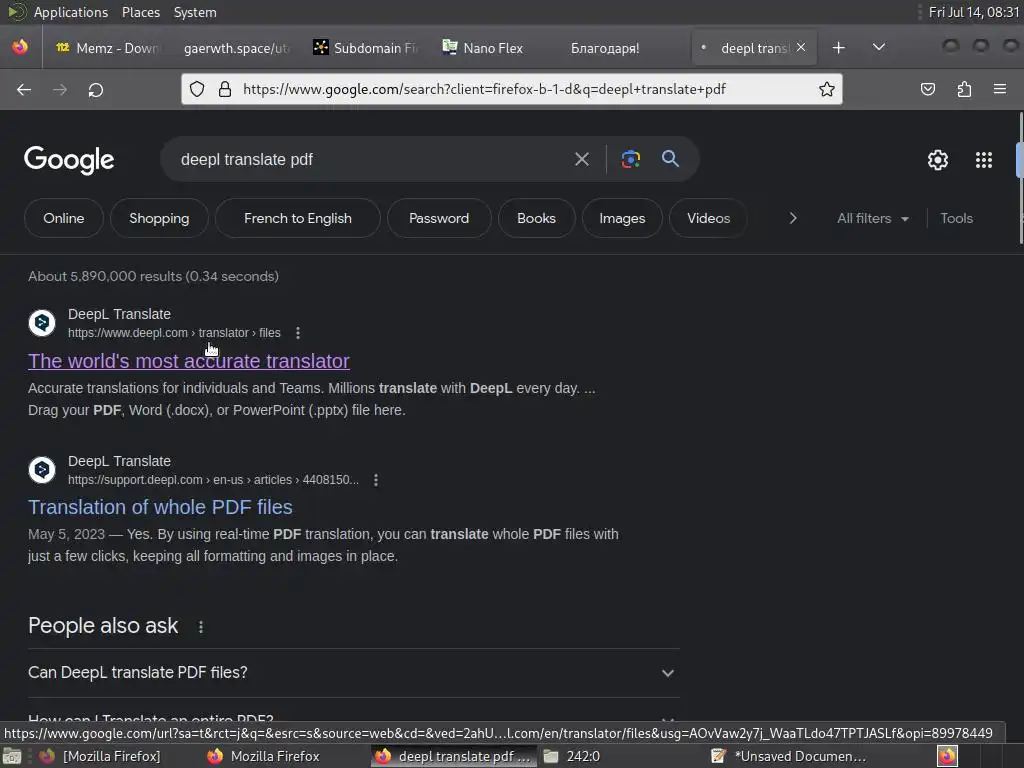
Task: Open the System menu
Action: coord(195,12)
